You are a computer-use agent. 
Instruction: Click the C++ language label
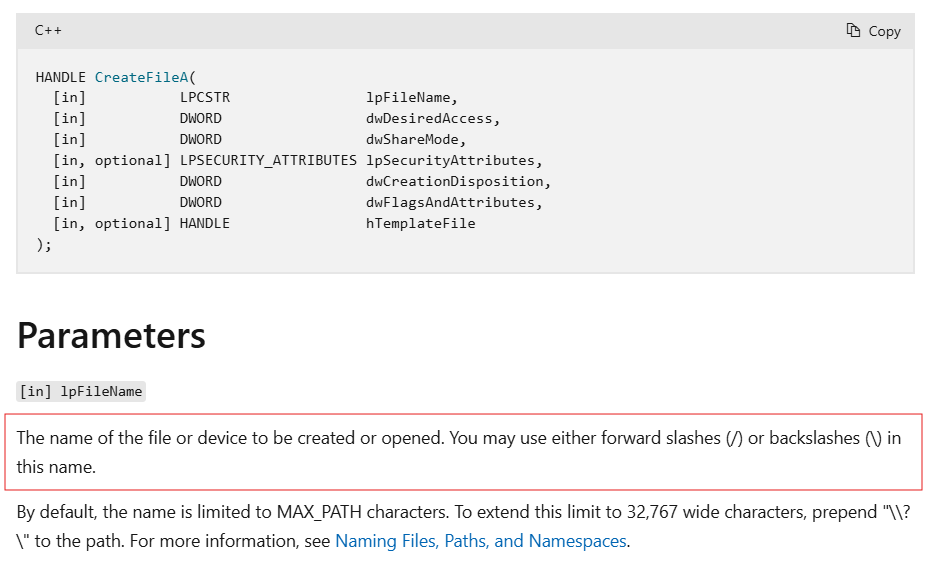(x=48, y=31)
